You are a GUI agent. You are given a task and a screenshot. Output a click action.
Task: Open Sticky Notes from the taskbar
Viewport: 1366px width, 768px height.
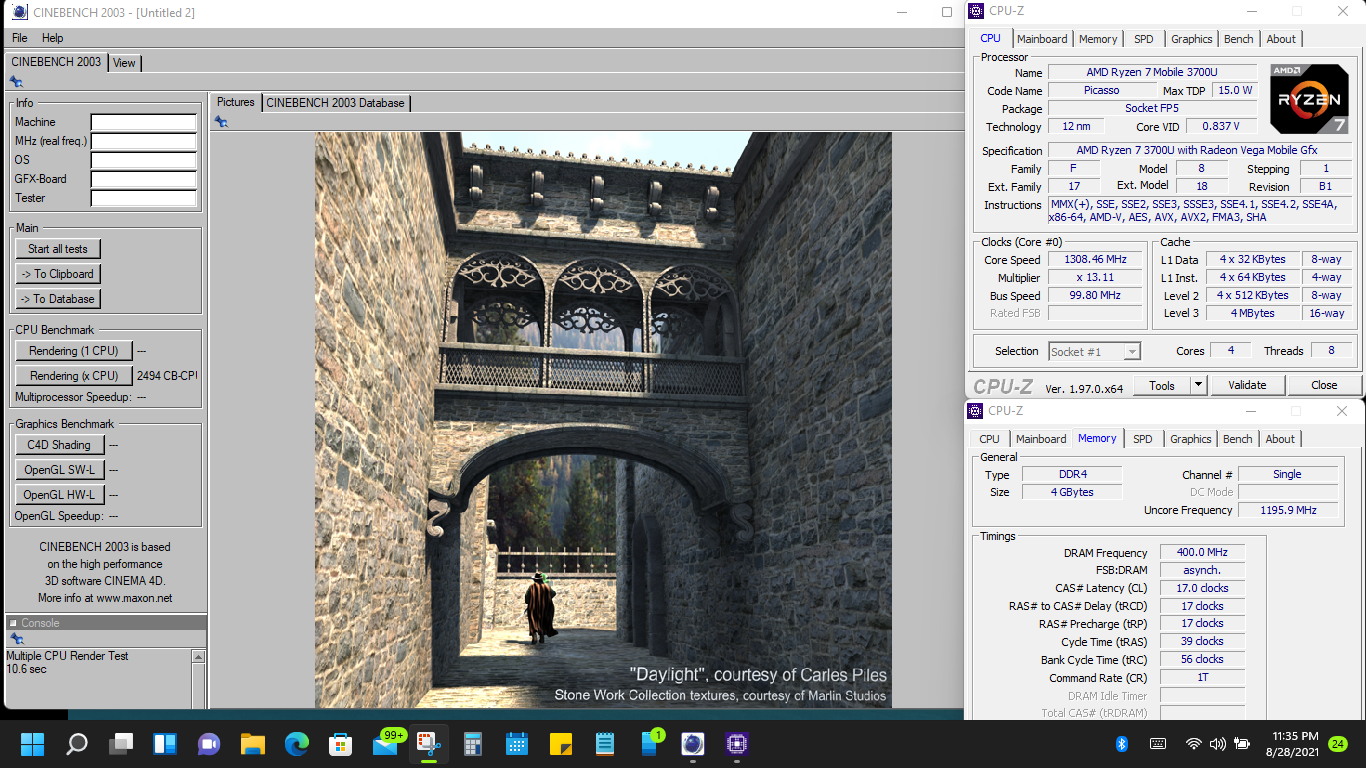pyautogui.click(x=561, y=744)
